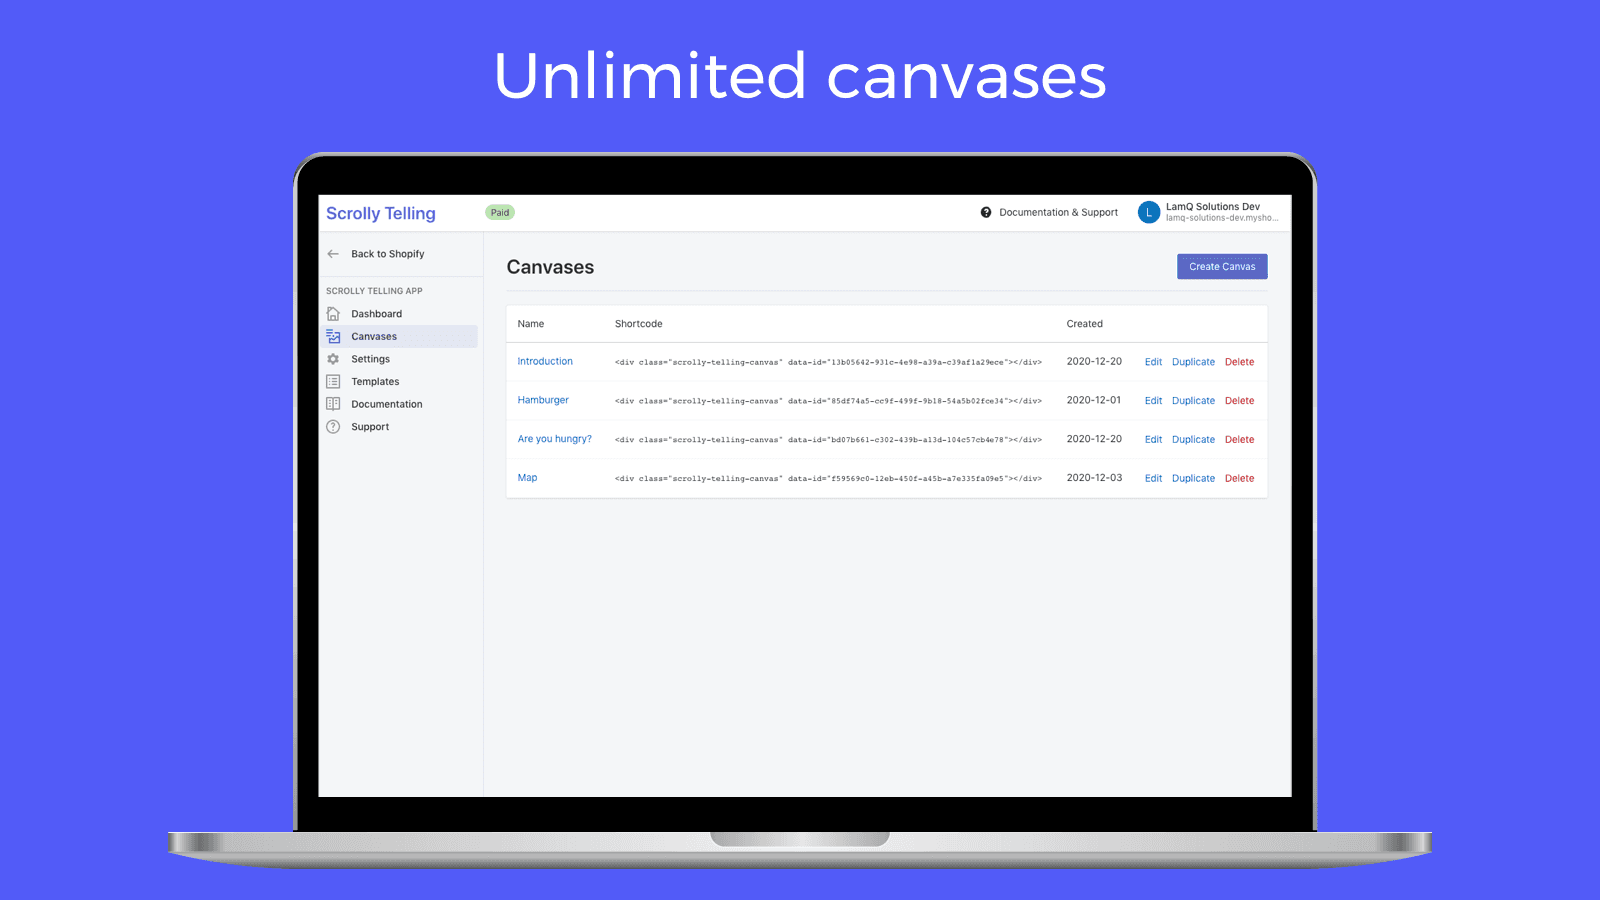1600x900 pixels.
Task: Click the Support question mark icon
Action: pyautogui.click(x=333, y=426)
